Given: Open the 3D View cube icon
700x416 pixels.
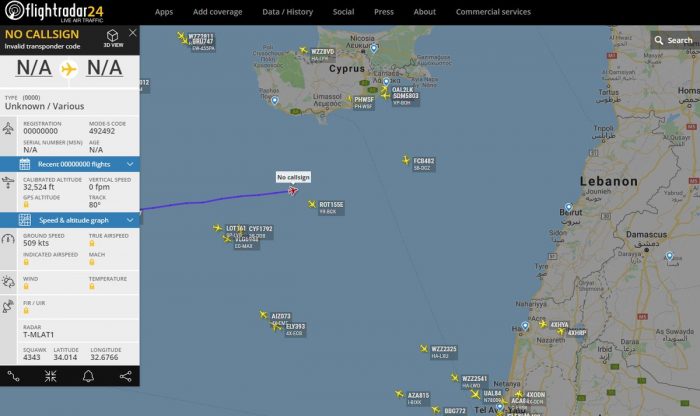Looking at the screenshot, I should pos(113,38).
